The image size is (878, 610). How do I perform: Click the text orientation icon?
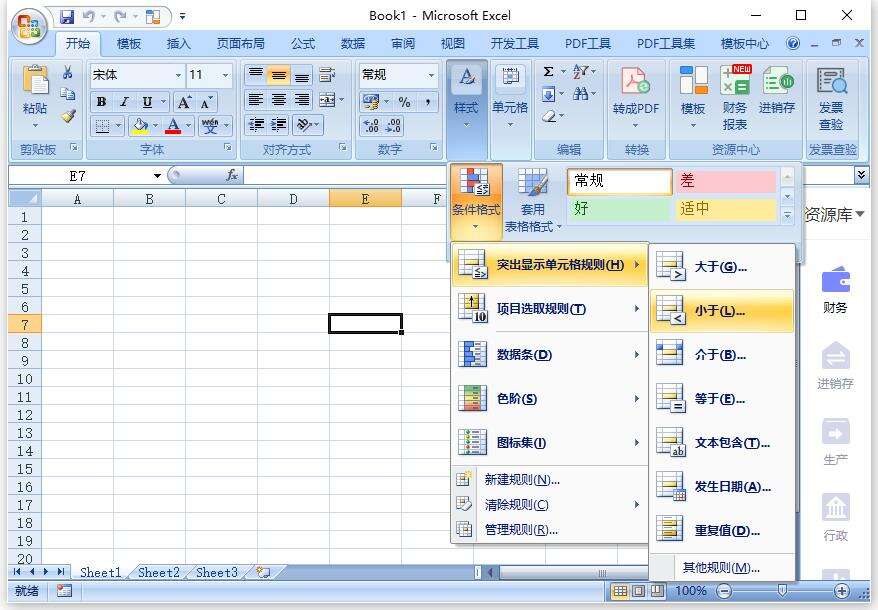[x=304, y=124]
